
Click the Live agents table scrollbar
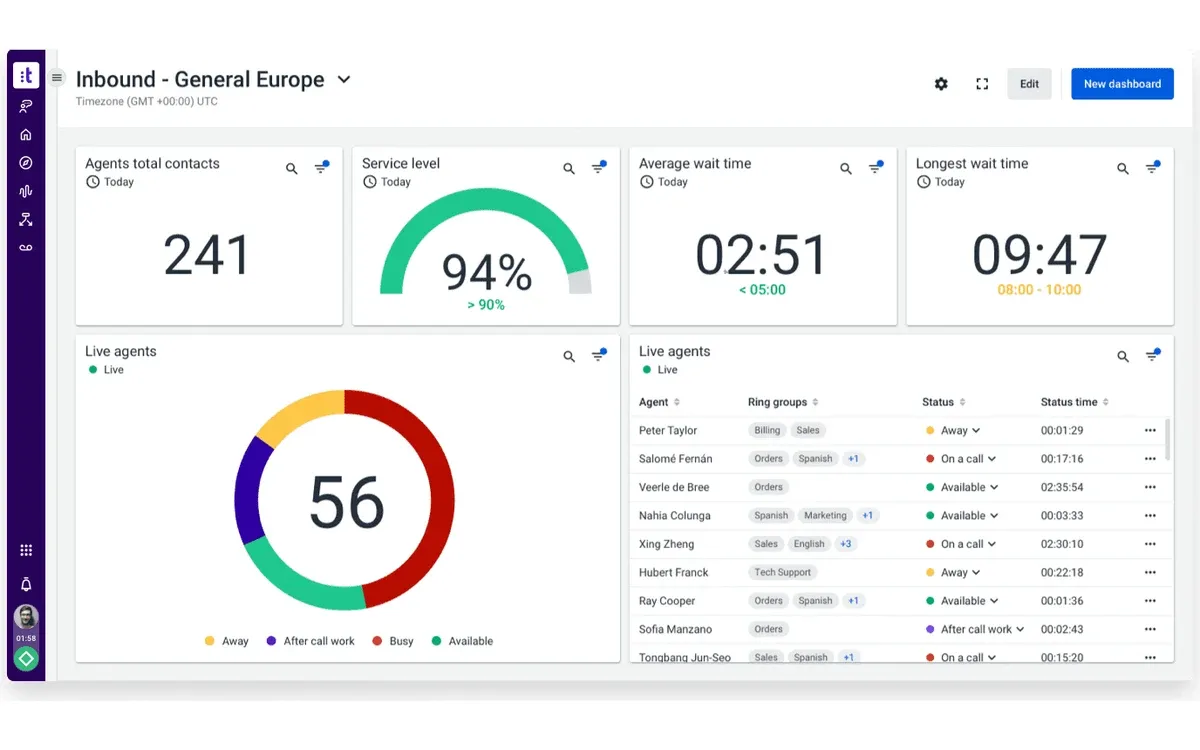click(1167, 439)
